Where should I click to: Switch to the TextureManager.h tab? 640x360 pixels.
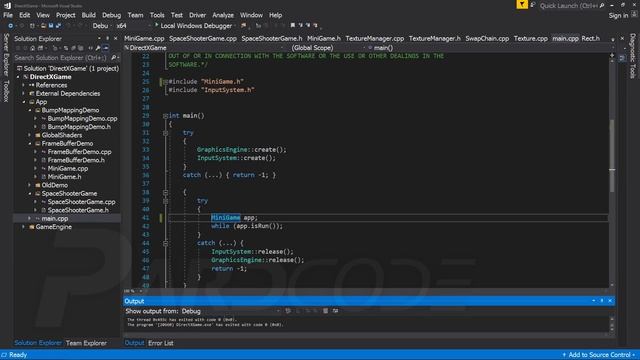[435, 38]
